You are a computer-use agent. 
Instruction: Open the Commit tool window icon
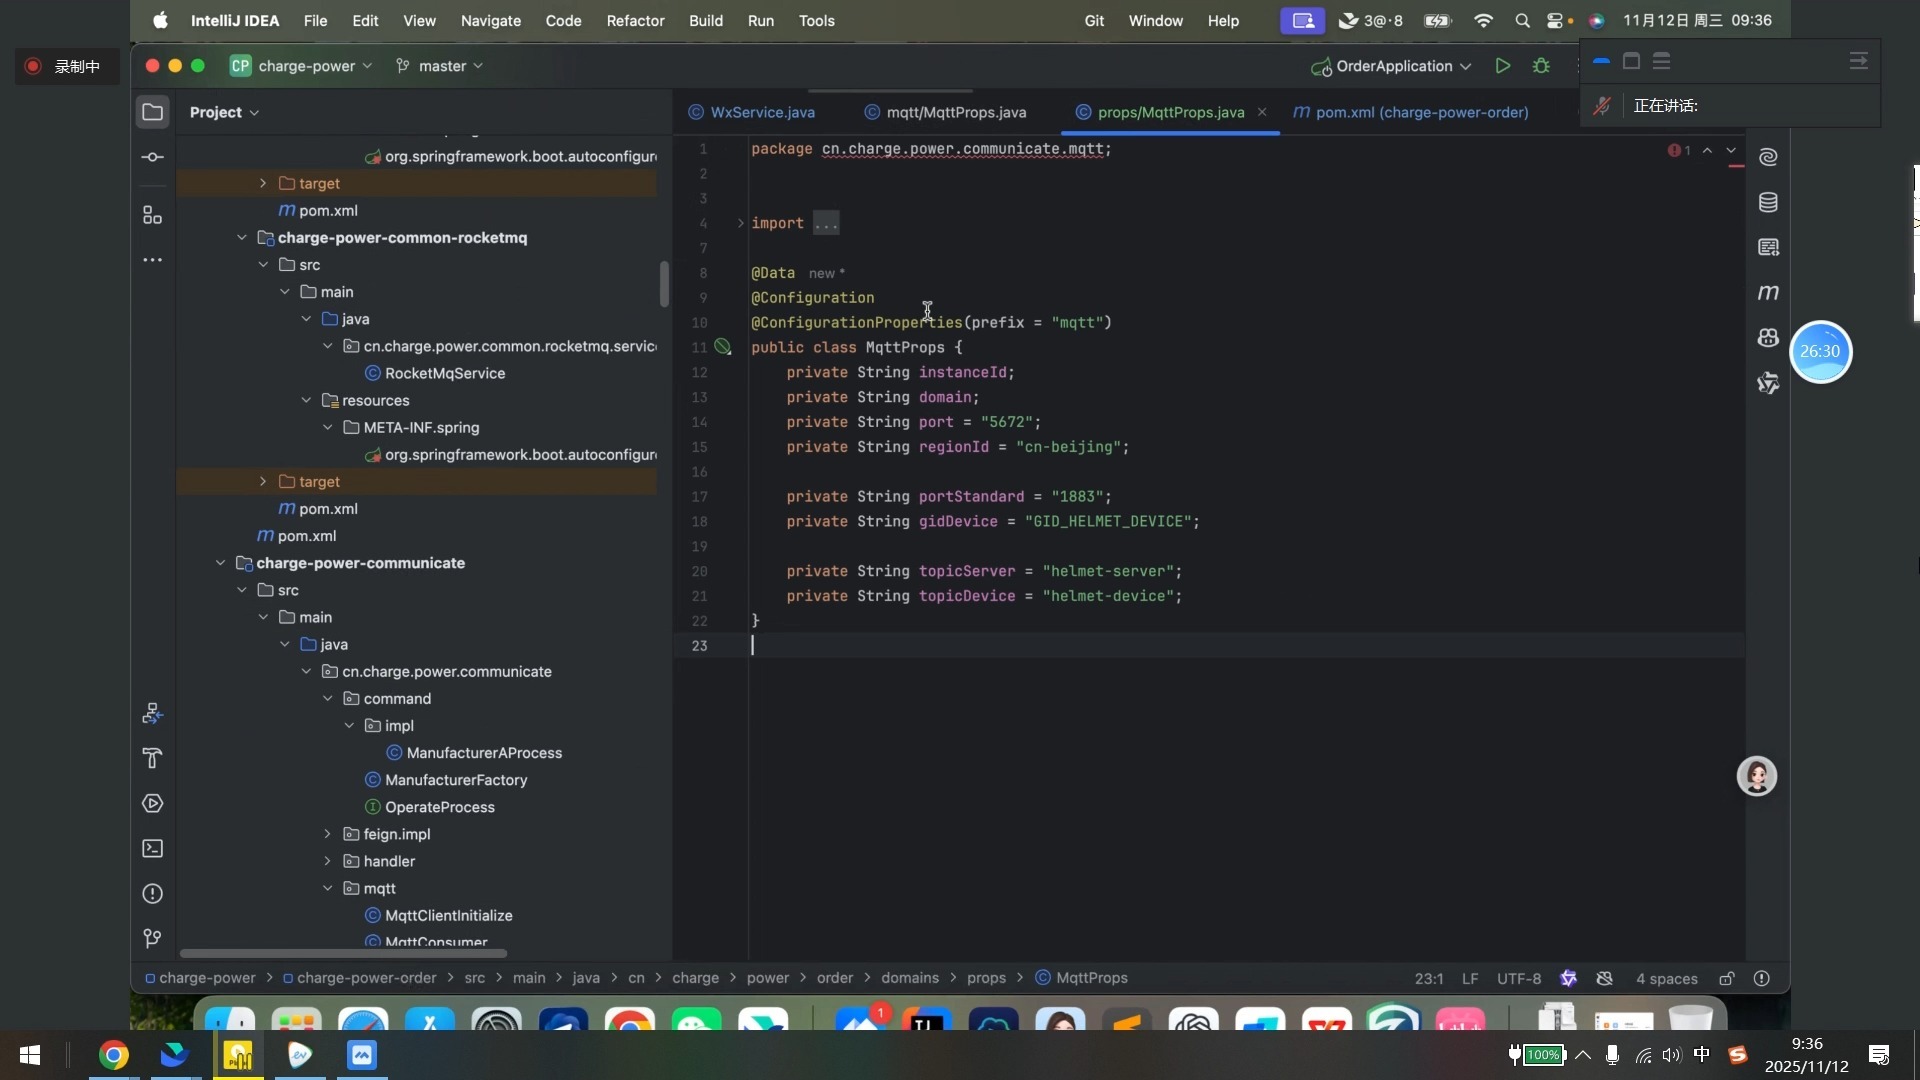click(x=152, y=158)
